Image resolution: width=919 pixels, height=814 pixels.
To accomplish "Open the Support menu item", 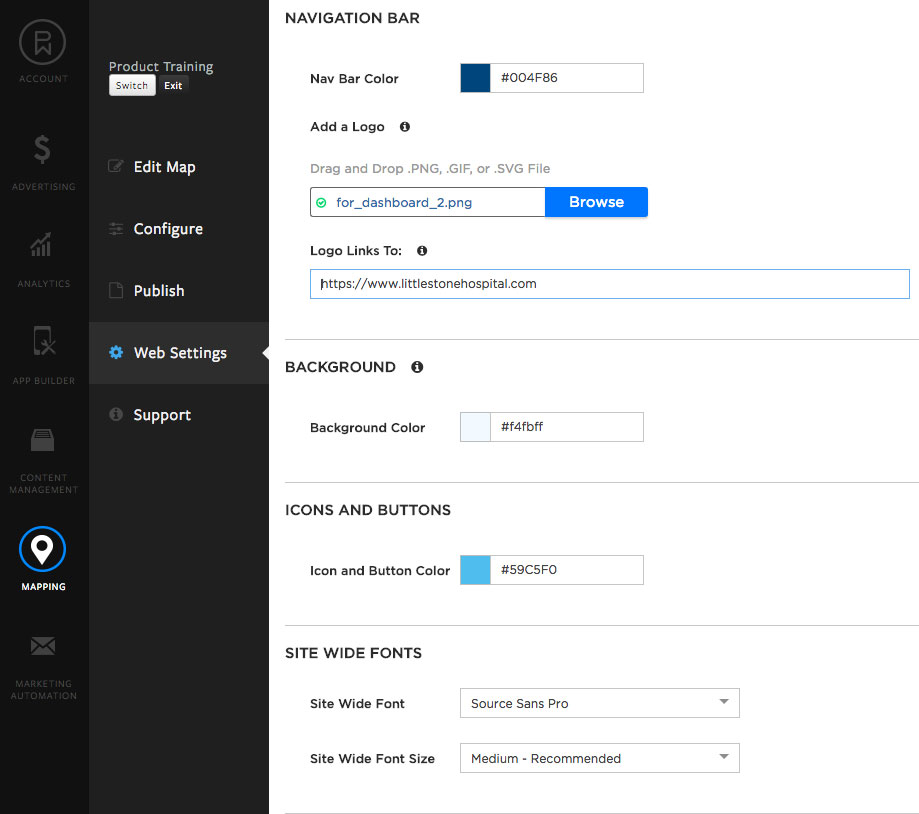I will 162,415.
